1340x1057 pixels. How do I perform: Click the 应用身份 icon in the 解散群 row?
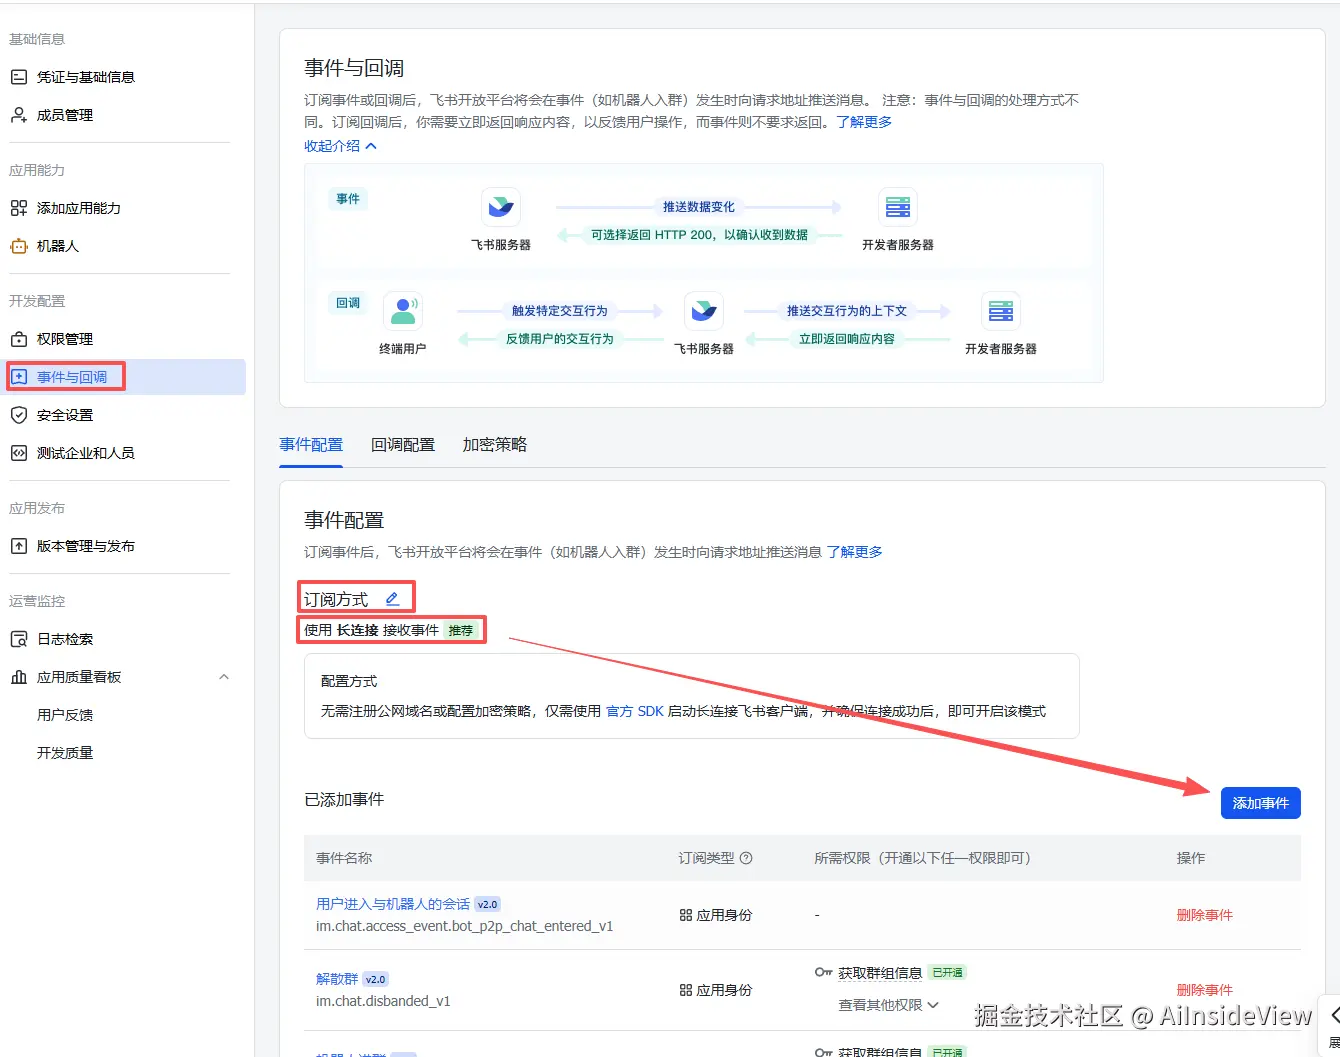point(686,990)
